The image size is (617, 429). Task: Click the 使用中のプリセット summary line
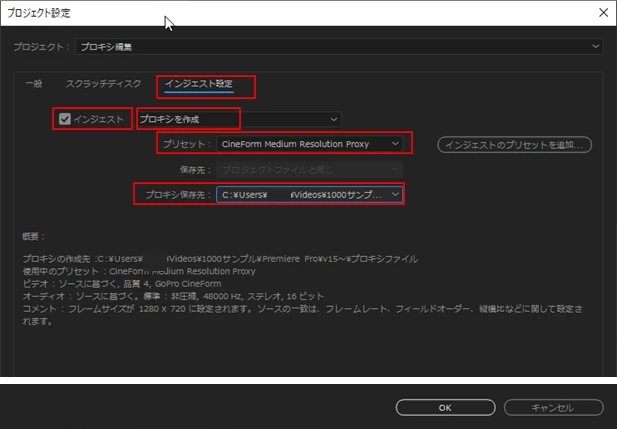pos(139,271)
